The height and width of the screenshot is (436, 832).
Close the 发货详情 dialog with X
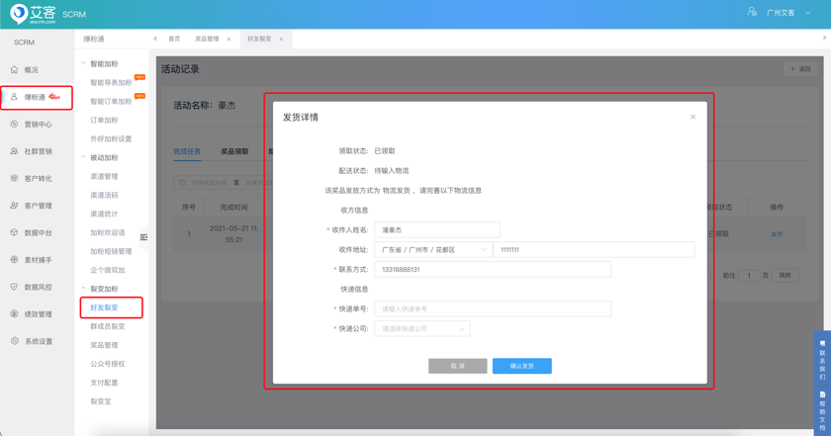coord(693,117)
